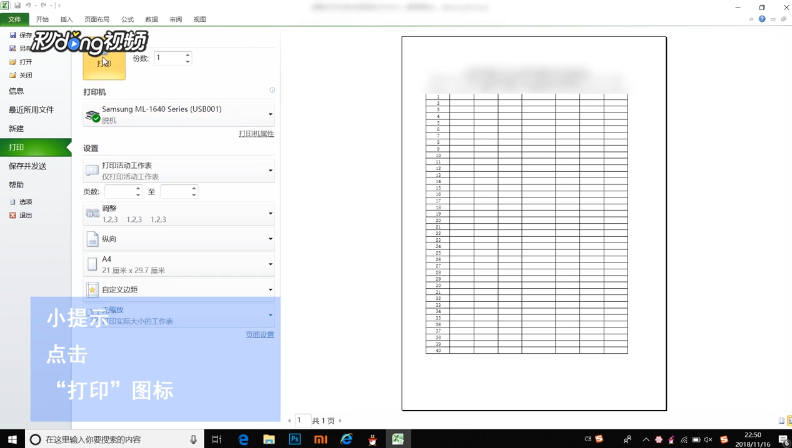Click the 份数 copies number field

(169, 58)
